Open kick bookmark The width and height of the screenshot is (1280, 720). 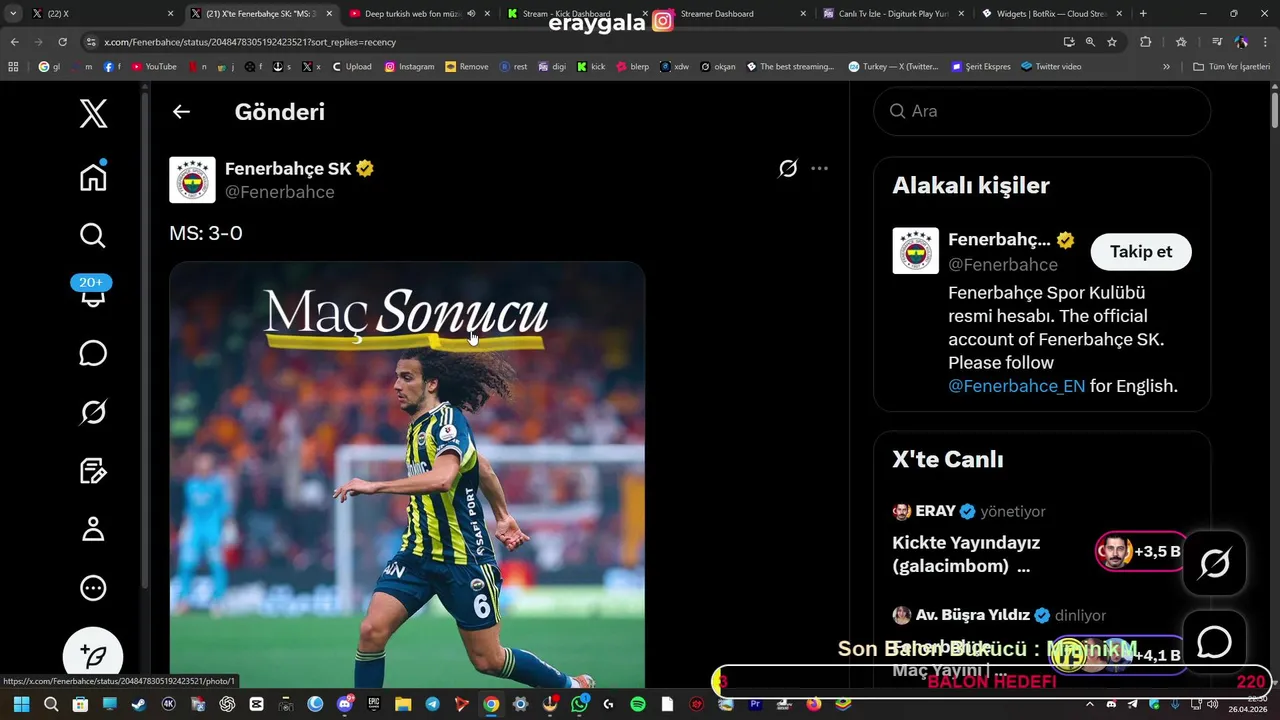tap(591, 67)
